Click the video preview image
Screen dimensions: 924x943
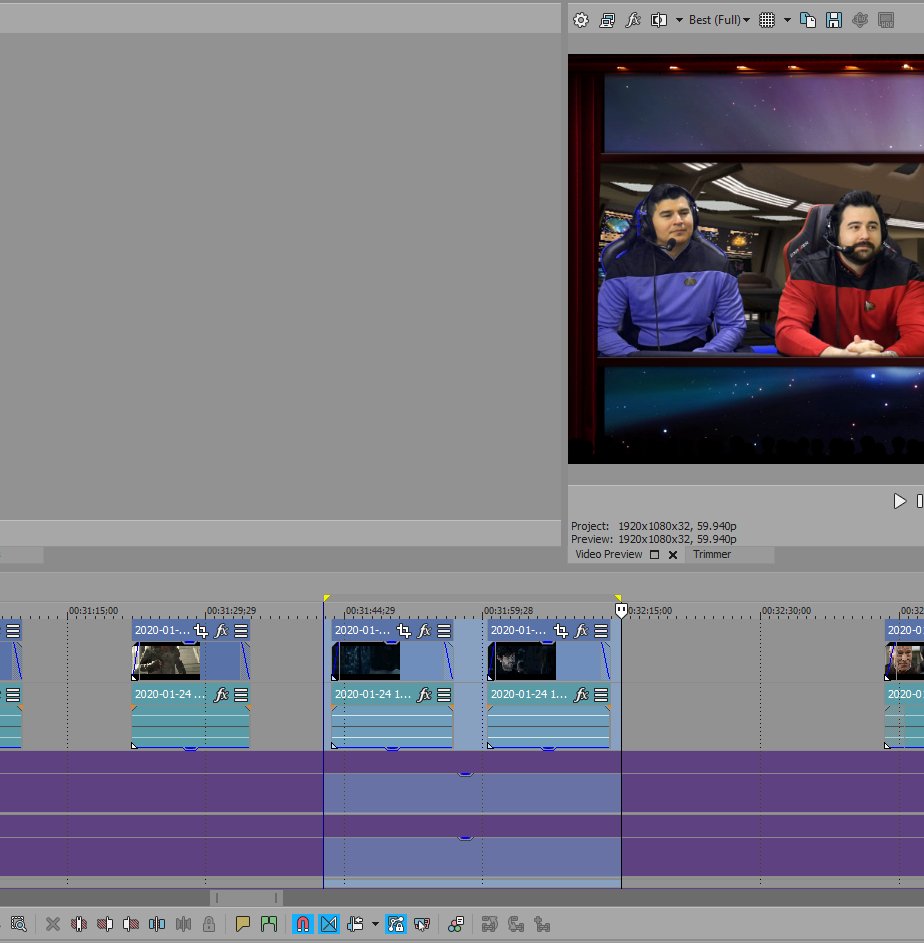click(x=746, y=259)
